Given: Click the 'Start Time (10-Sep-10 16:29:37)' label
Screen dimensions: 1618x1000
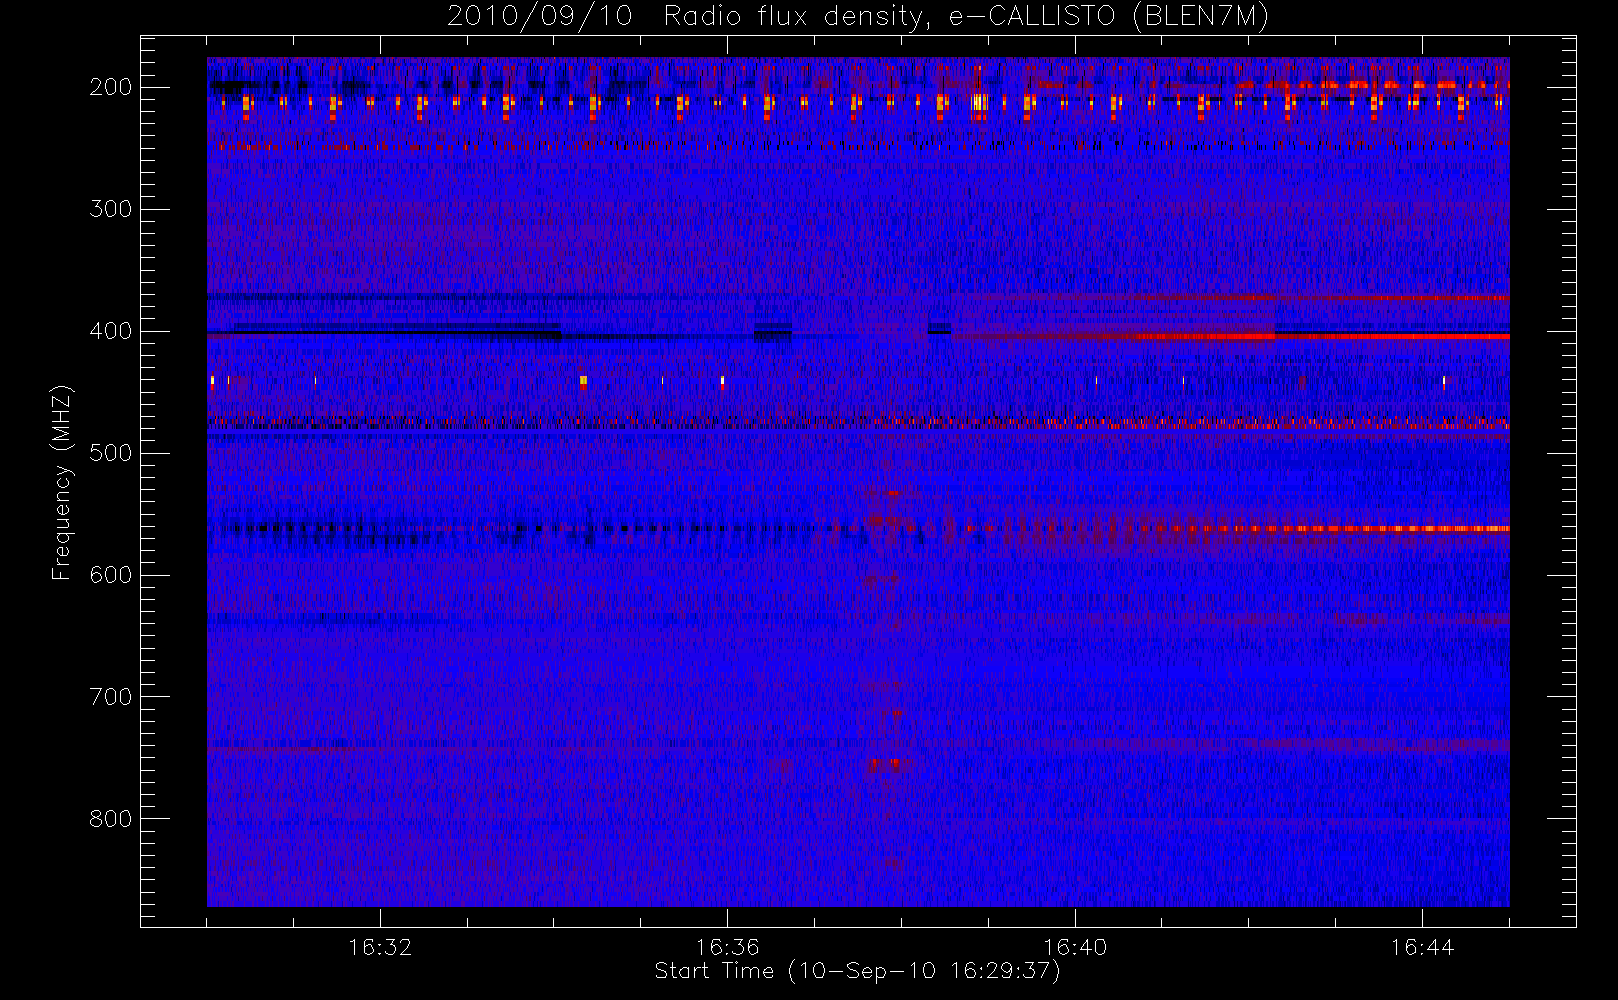Looking at the screenshot, I should [857, 971].
